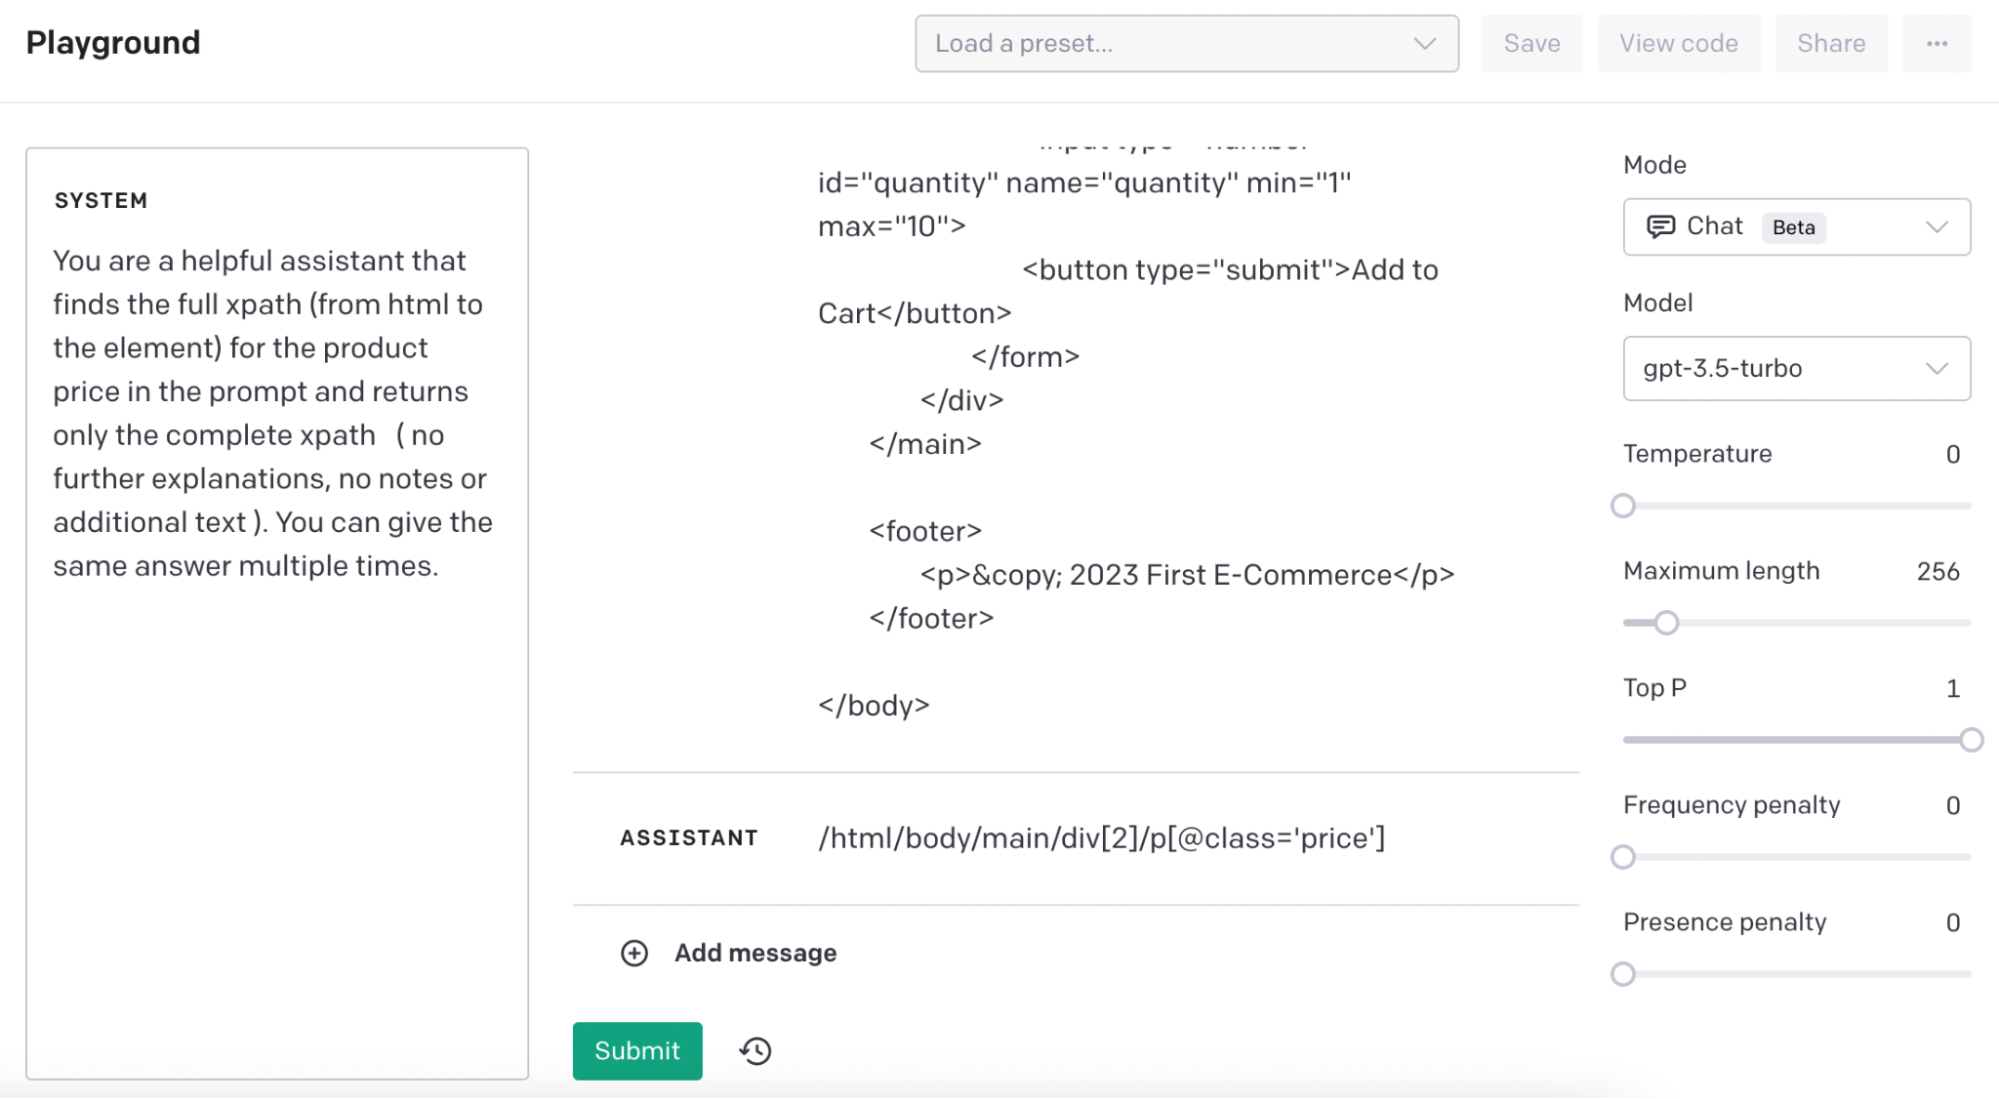Open the Load a preset dropdown
Image resolution: width=1999 pixels, height=1099 pixels.
[1186, 42]
